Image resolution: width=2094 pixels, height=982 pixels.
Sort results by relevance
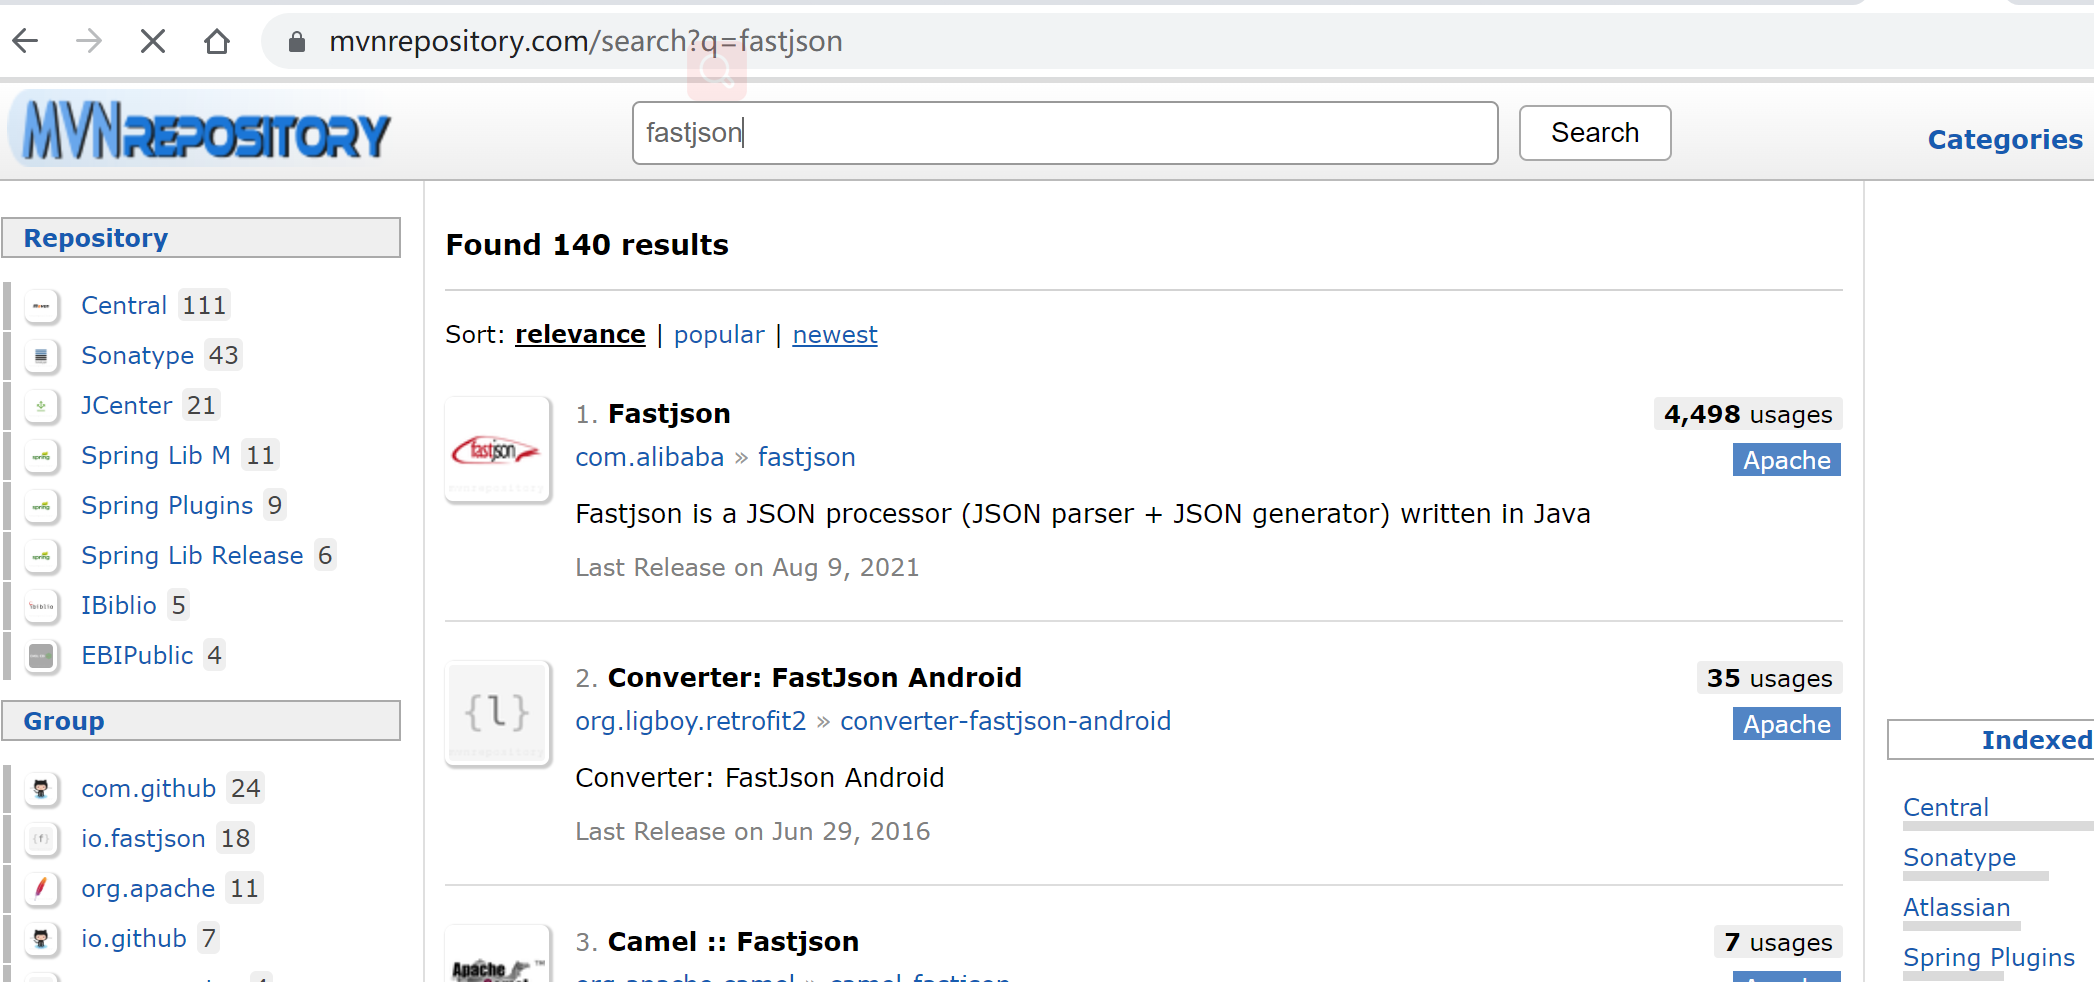(x=580, y=335)
